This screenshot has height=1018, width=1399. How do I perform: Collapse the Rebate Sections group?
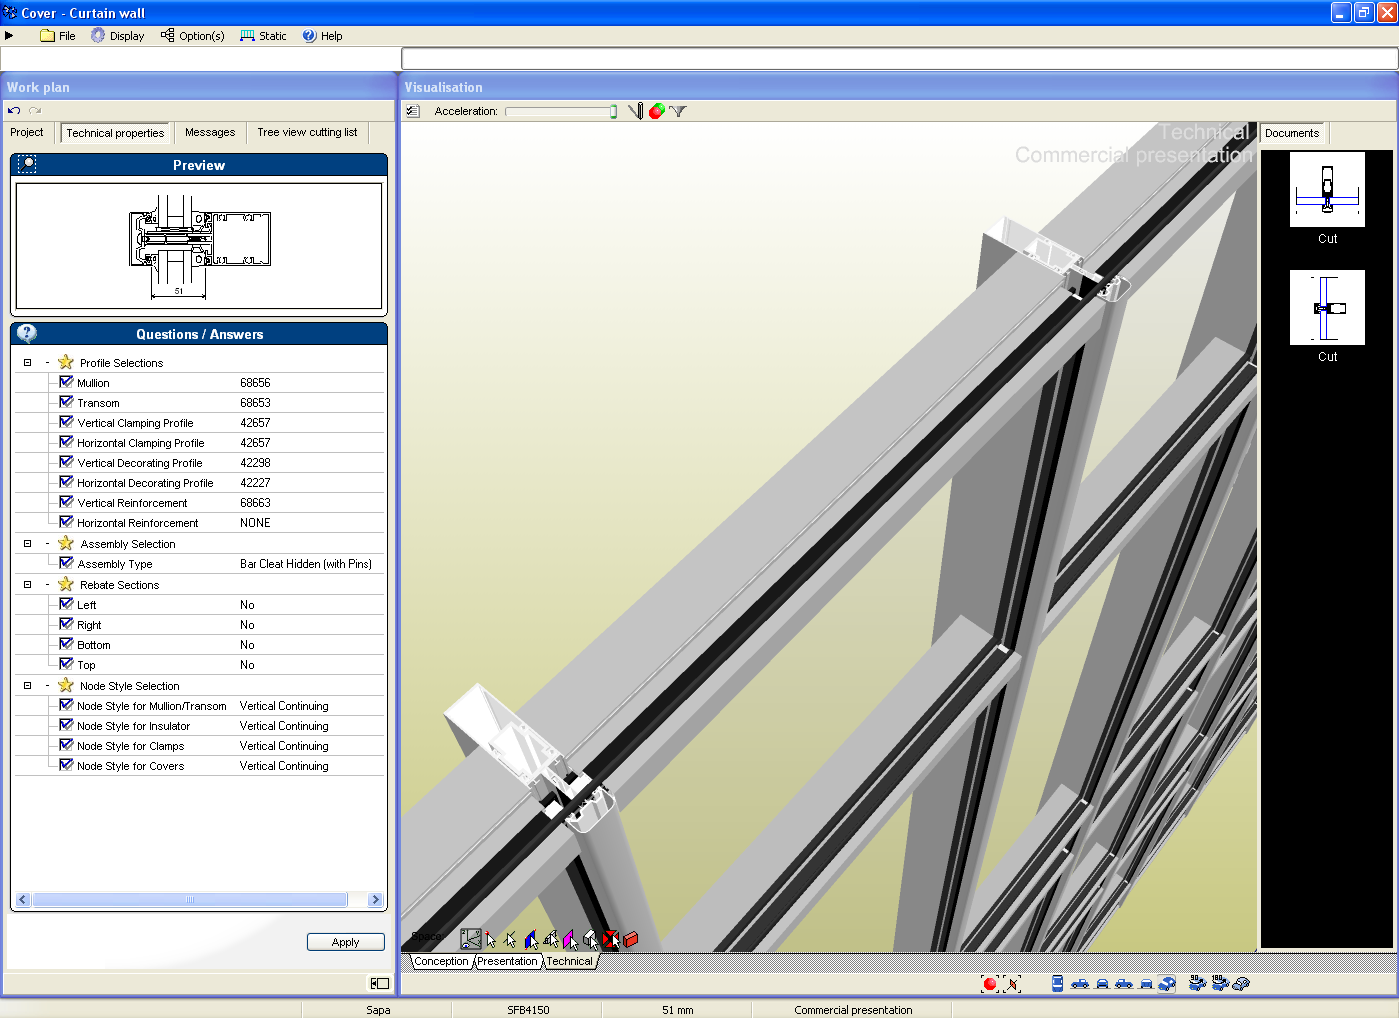point(27,585)
